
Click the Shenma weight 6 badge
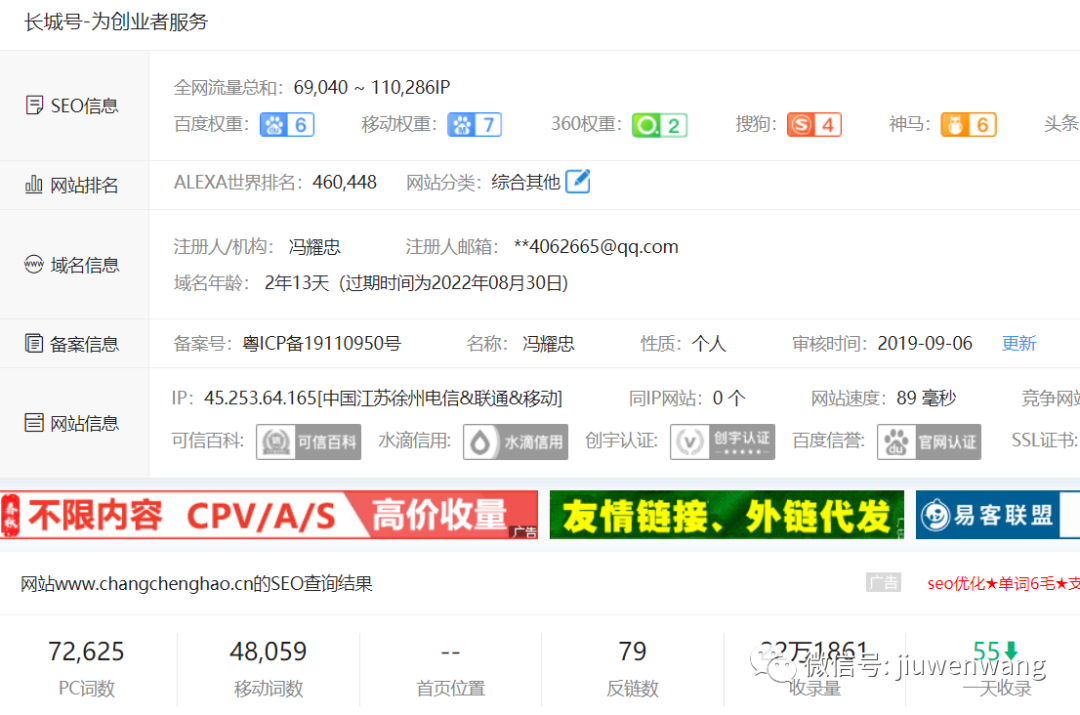968,125
